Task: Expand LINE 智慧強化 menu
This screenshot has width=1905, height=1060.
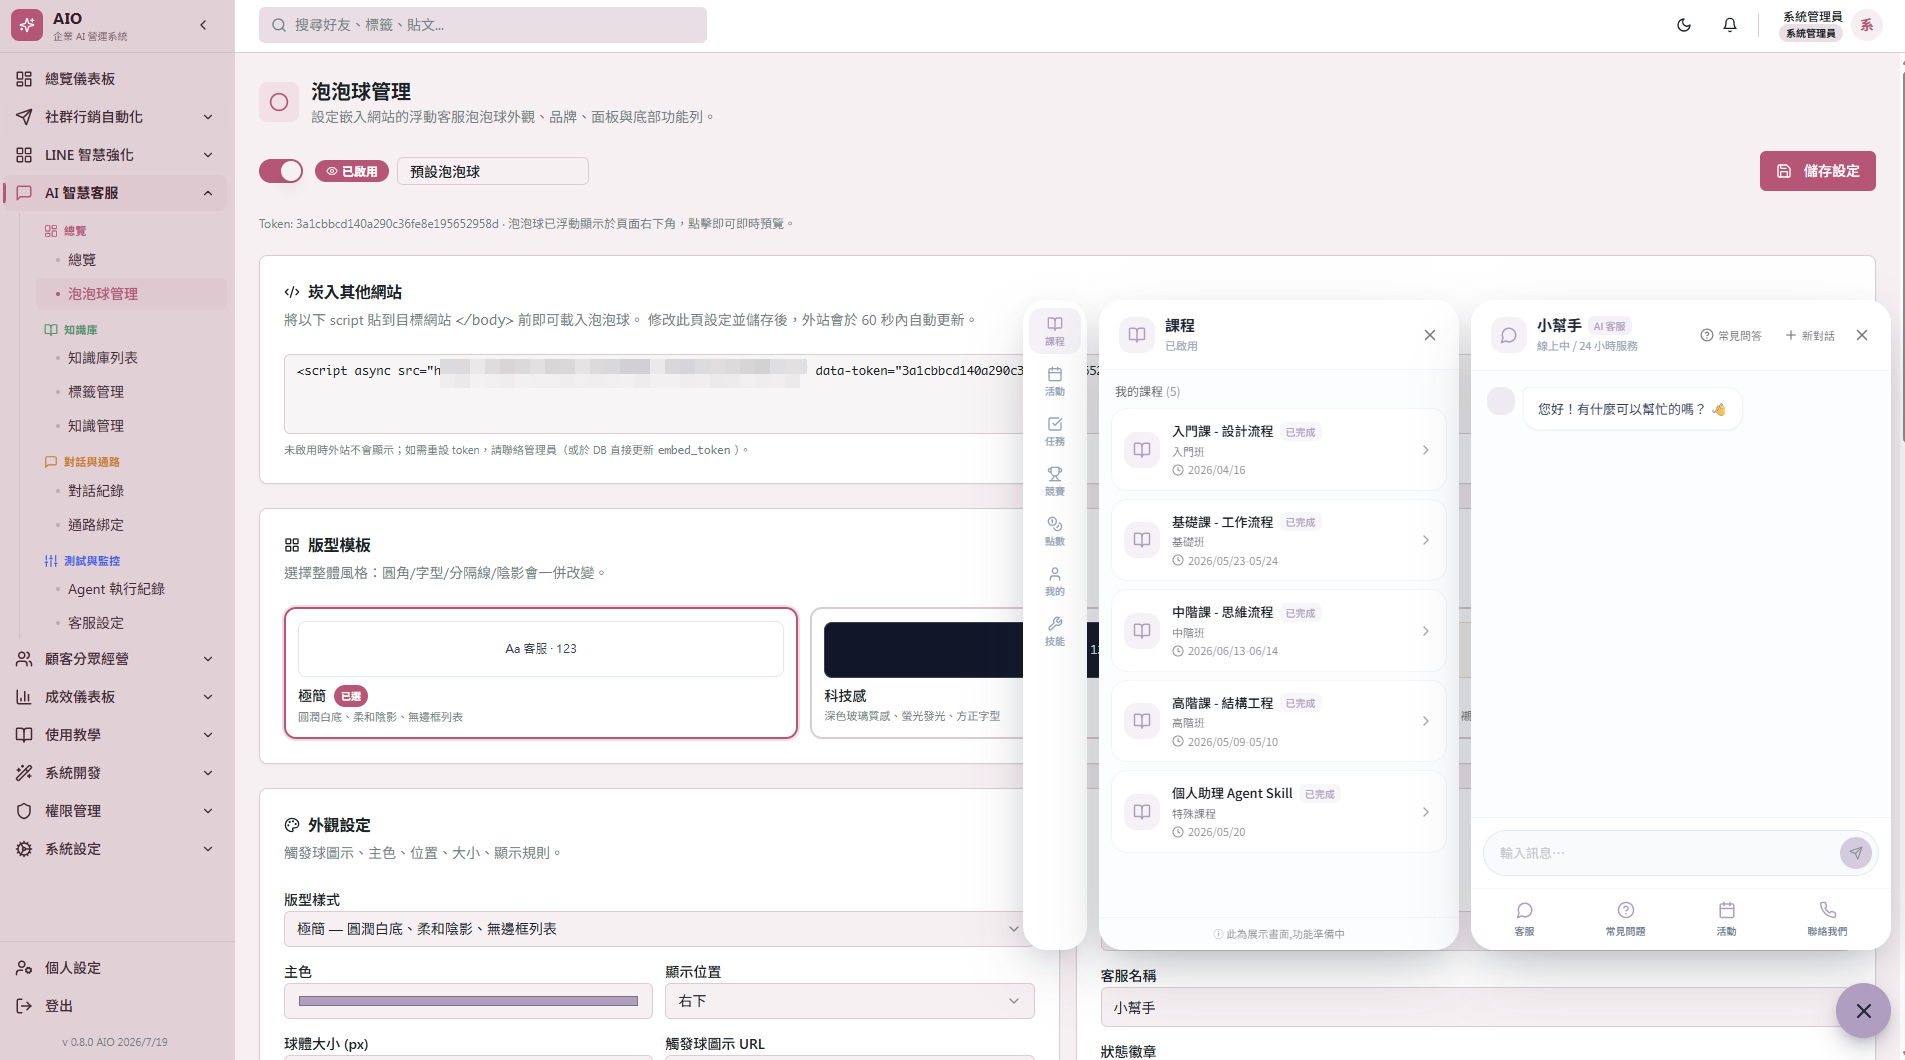Action: (x=116, y=155)
